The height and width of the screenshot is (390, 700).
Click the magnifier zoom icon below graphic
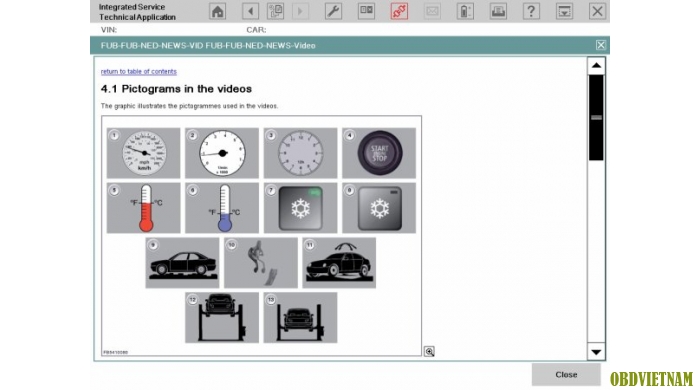click(x=429, y=352)
